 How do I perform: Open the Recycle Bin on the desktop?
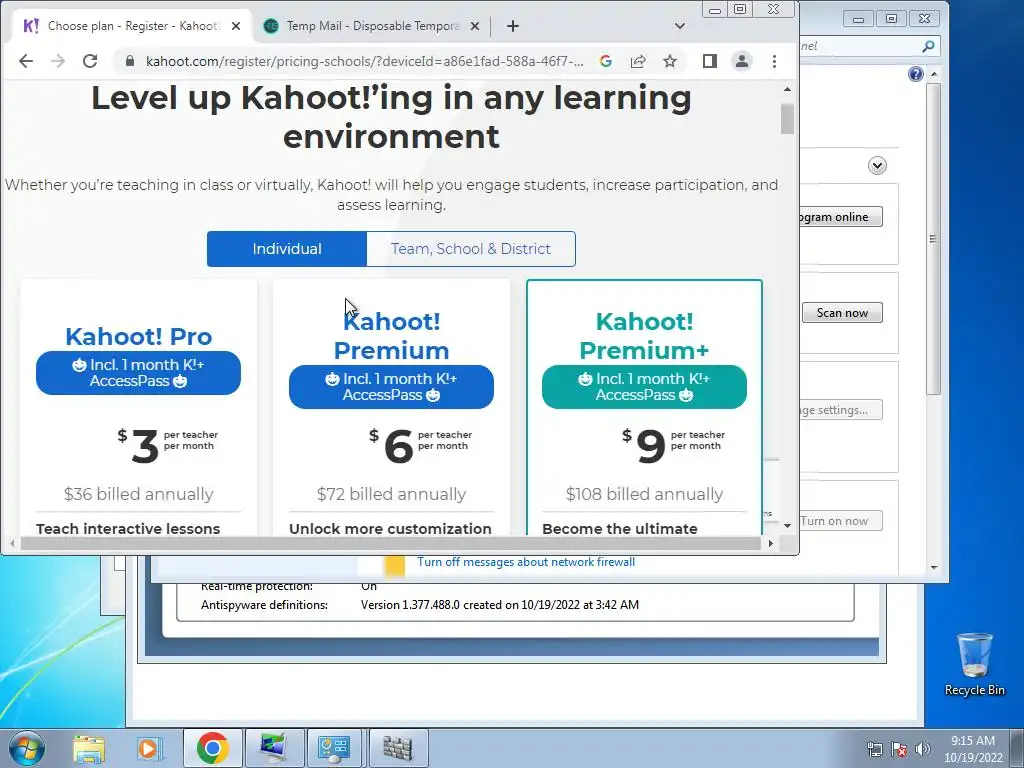point(974,664)
